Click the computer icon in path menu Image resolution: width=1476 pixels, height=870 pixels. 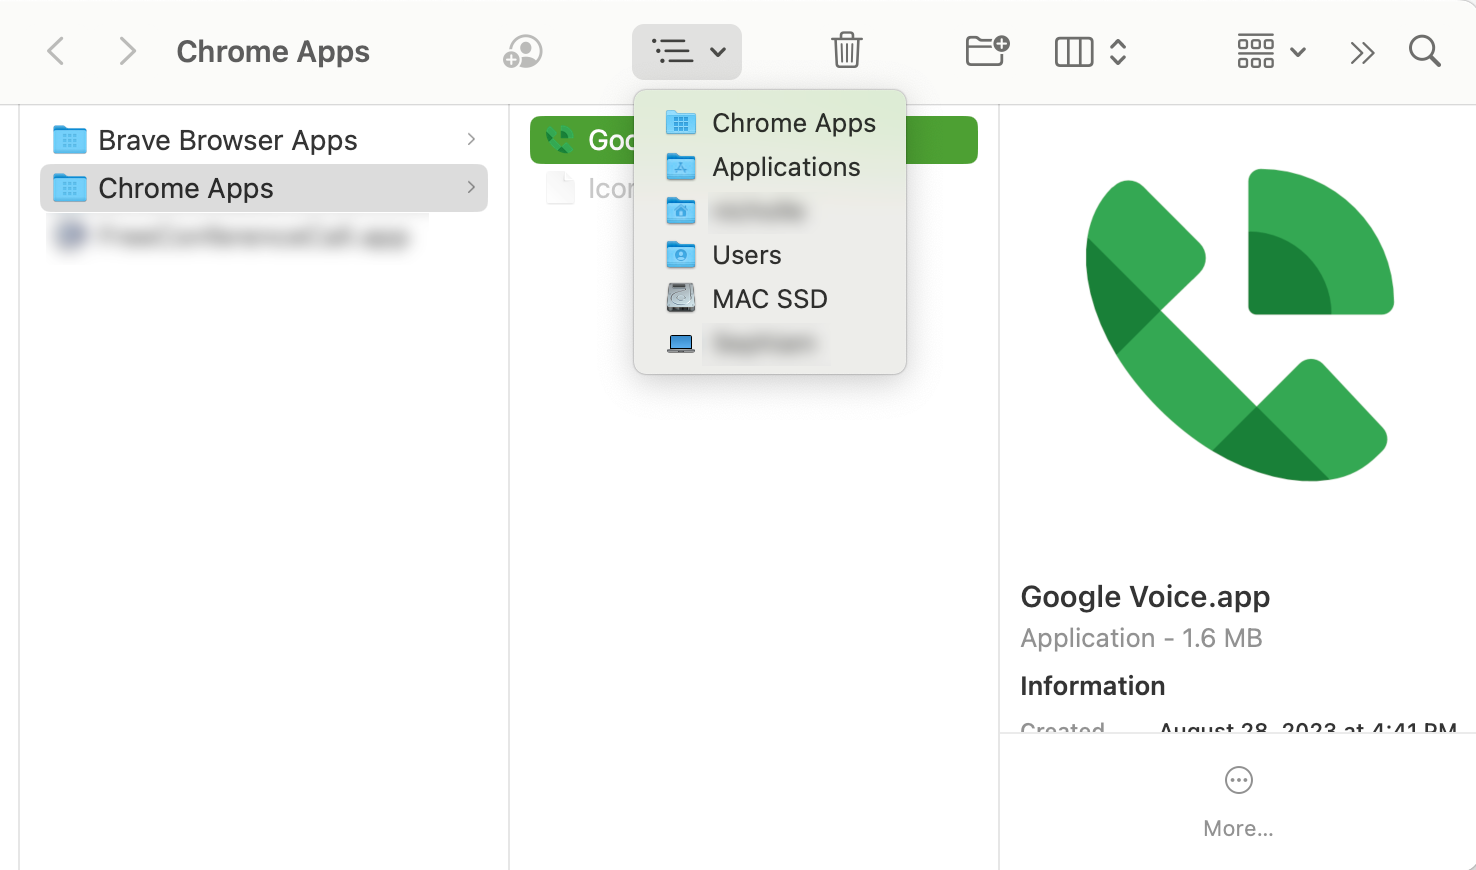coord(681,343)
